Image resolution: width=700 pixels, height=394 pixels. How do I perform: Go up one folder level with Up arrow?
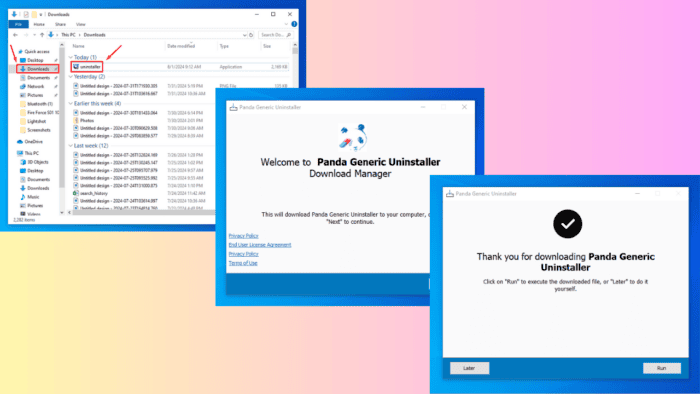42,35
